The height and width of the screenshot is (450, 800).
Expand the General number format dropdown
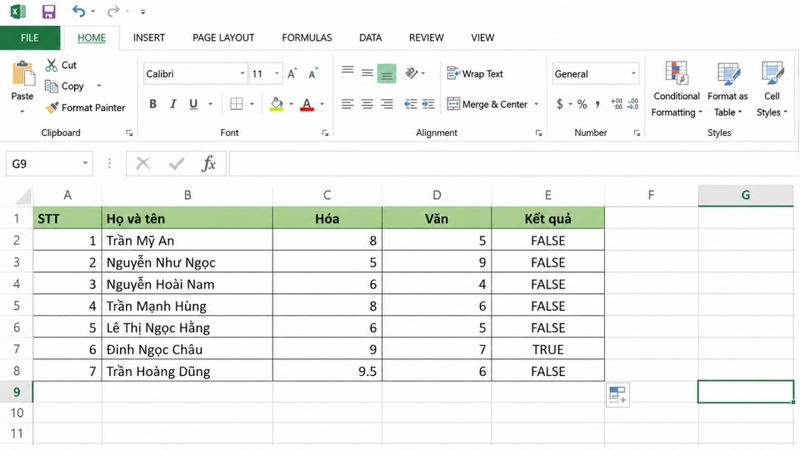[633, 74]
